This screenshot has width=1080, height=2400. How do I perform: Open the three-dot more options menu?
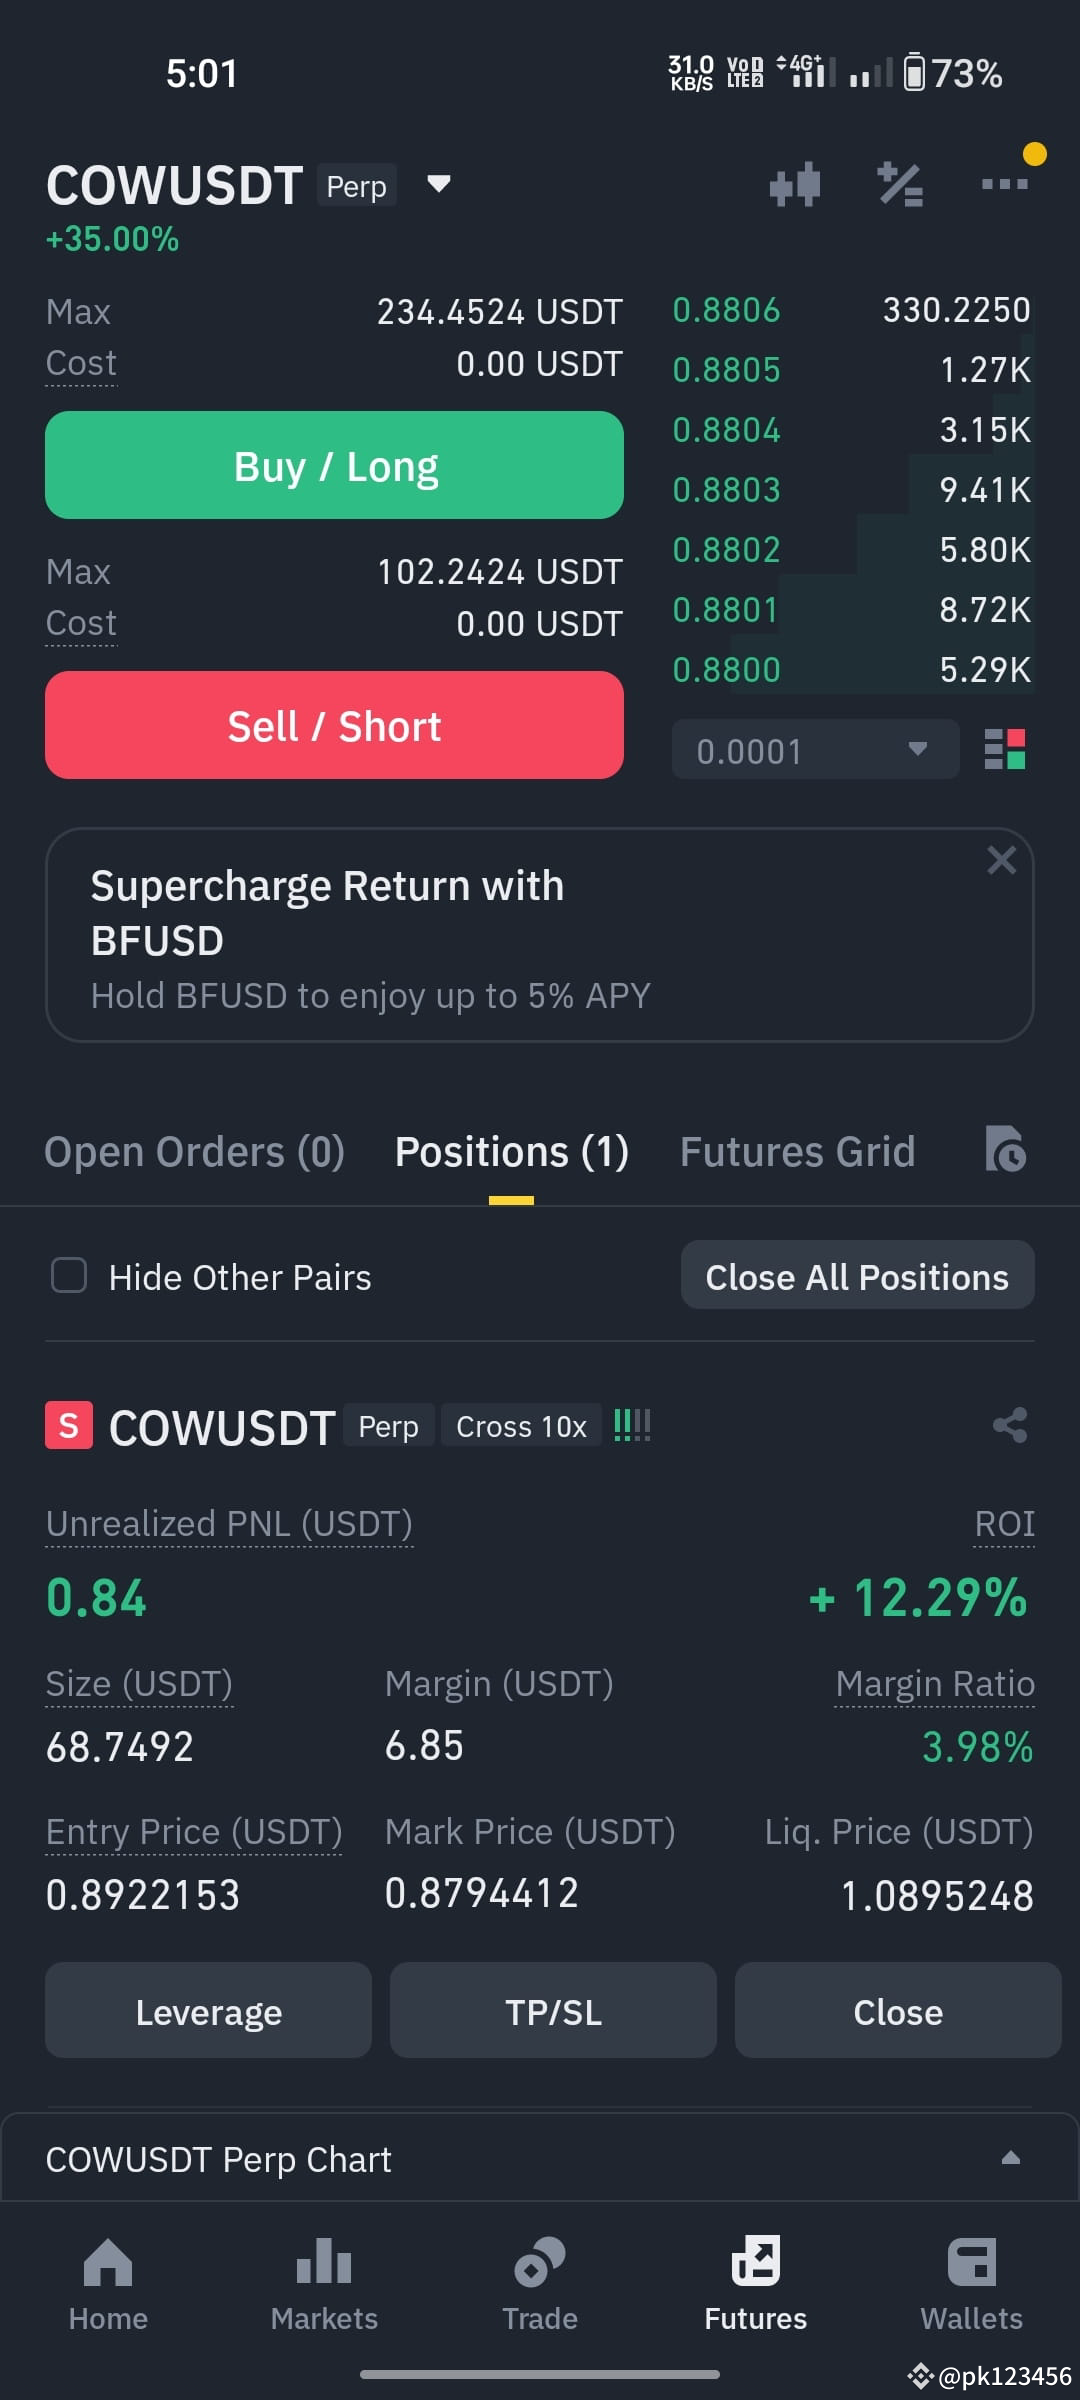[x=1004, y=184]
